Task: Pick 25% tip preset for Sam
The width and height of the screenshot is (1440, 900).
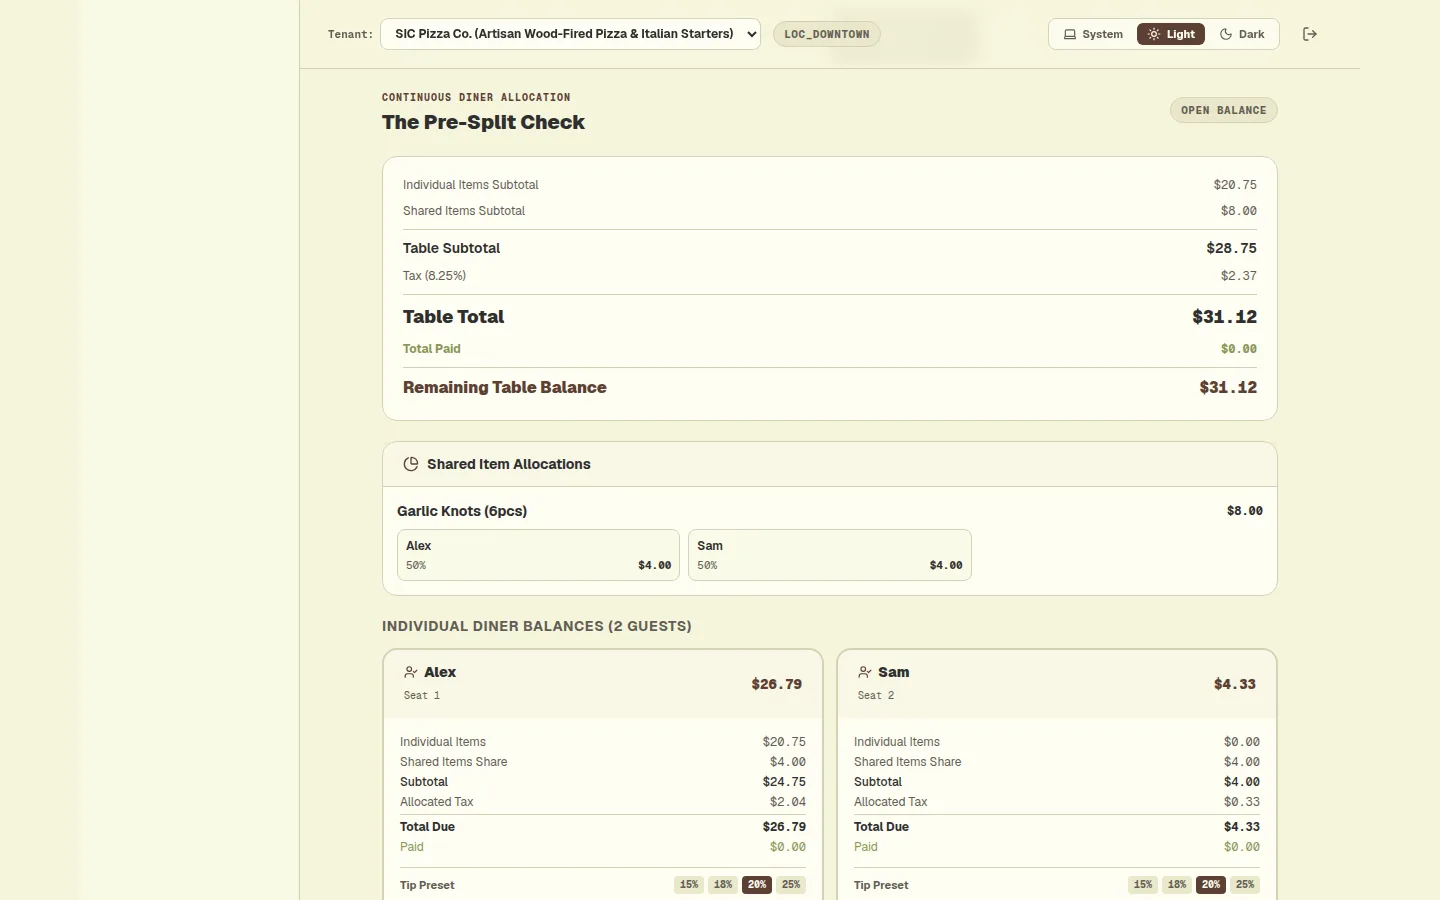Action: tap(1245, 885)
